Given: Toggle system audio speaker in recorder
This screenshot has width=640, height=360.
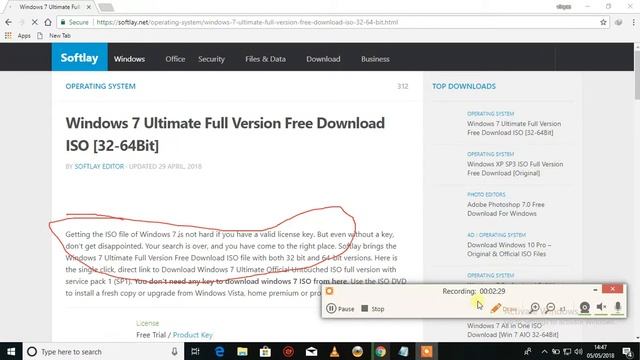Looking at the screenshot, I should (601, 307).
